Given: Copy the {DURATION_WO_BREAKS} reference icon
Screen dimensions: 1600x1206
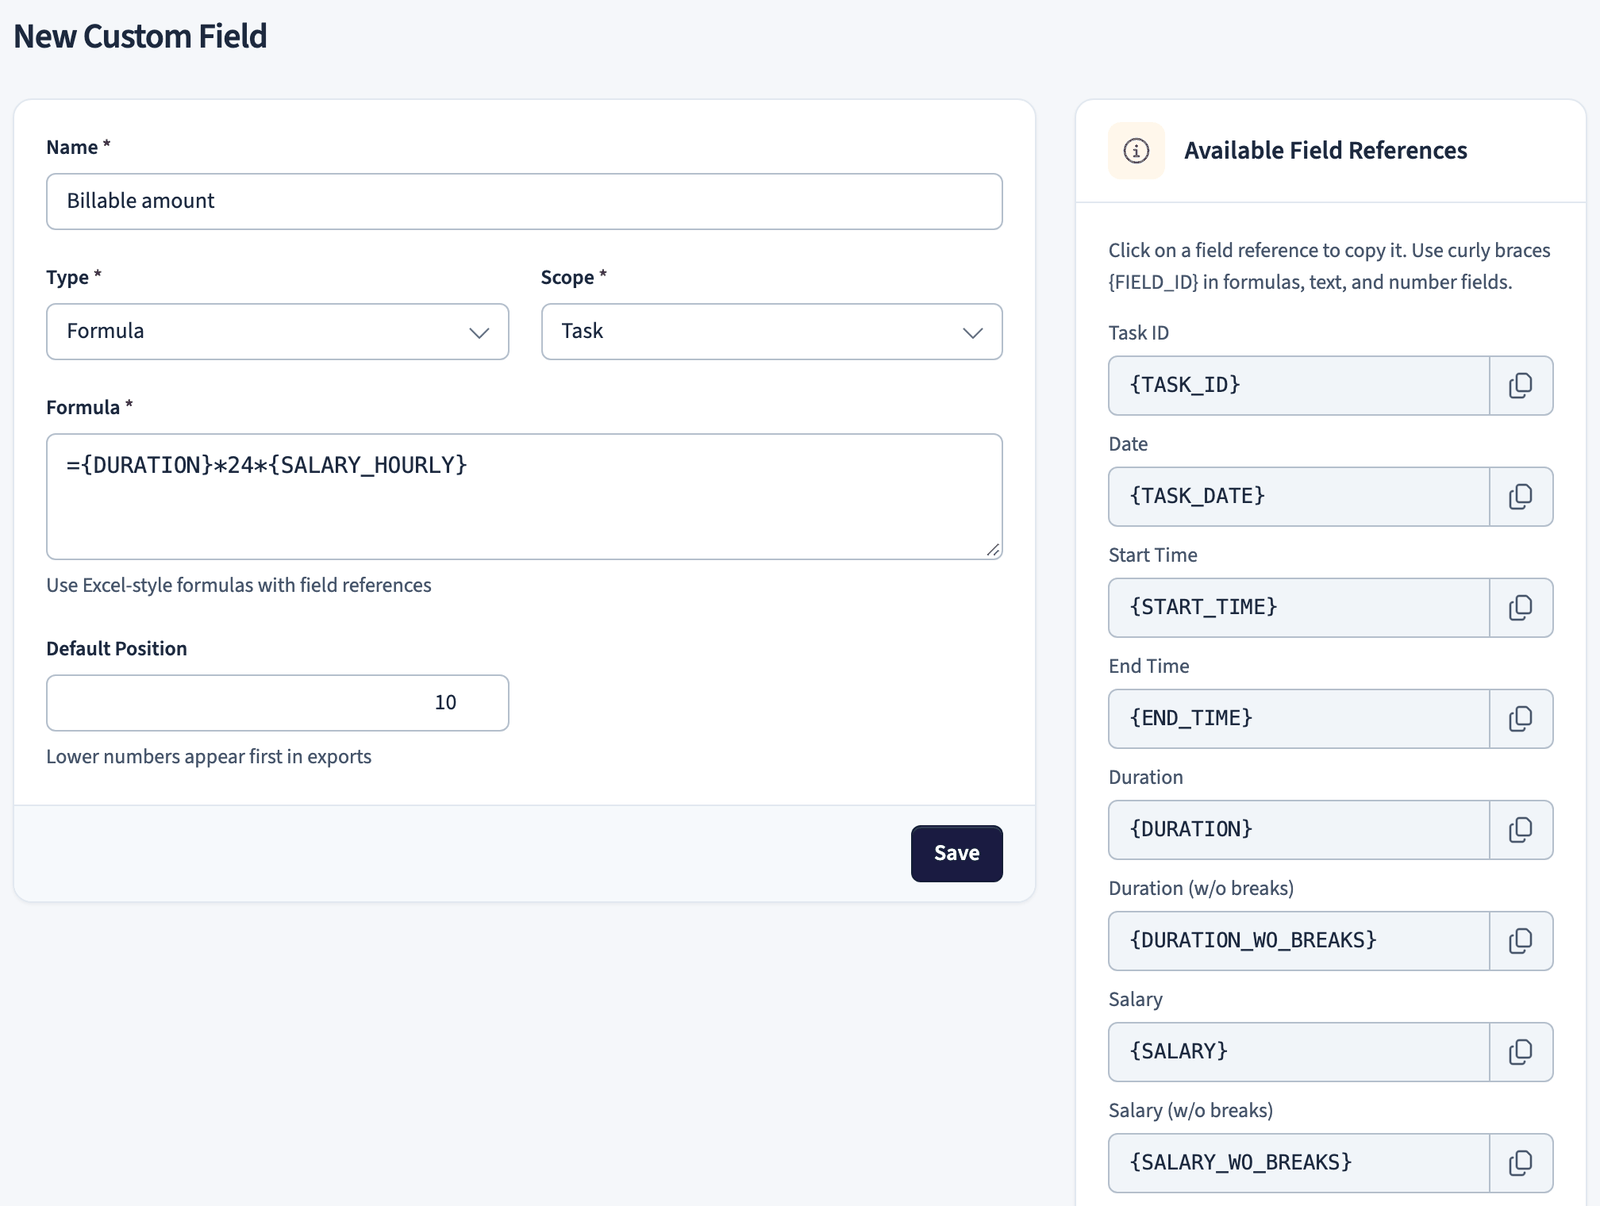Looking at the screenshot, I should coord(1521,941).
